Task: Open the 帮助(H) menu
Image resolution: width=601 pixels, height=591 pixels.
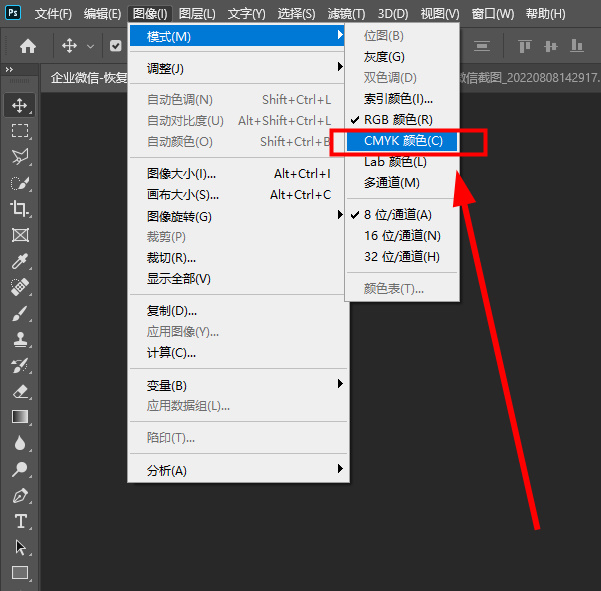Action: pos(545,14)
